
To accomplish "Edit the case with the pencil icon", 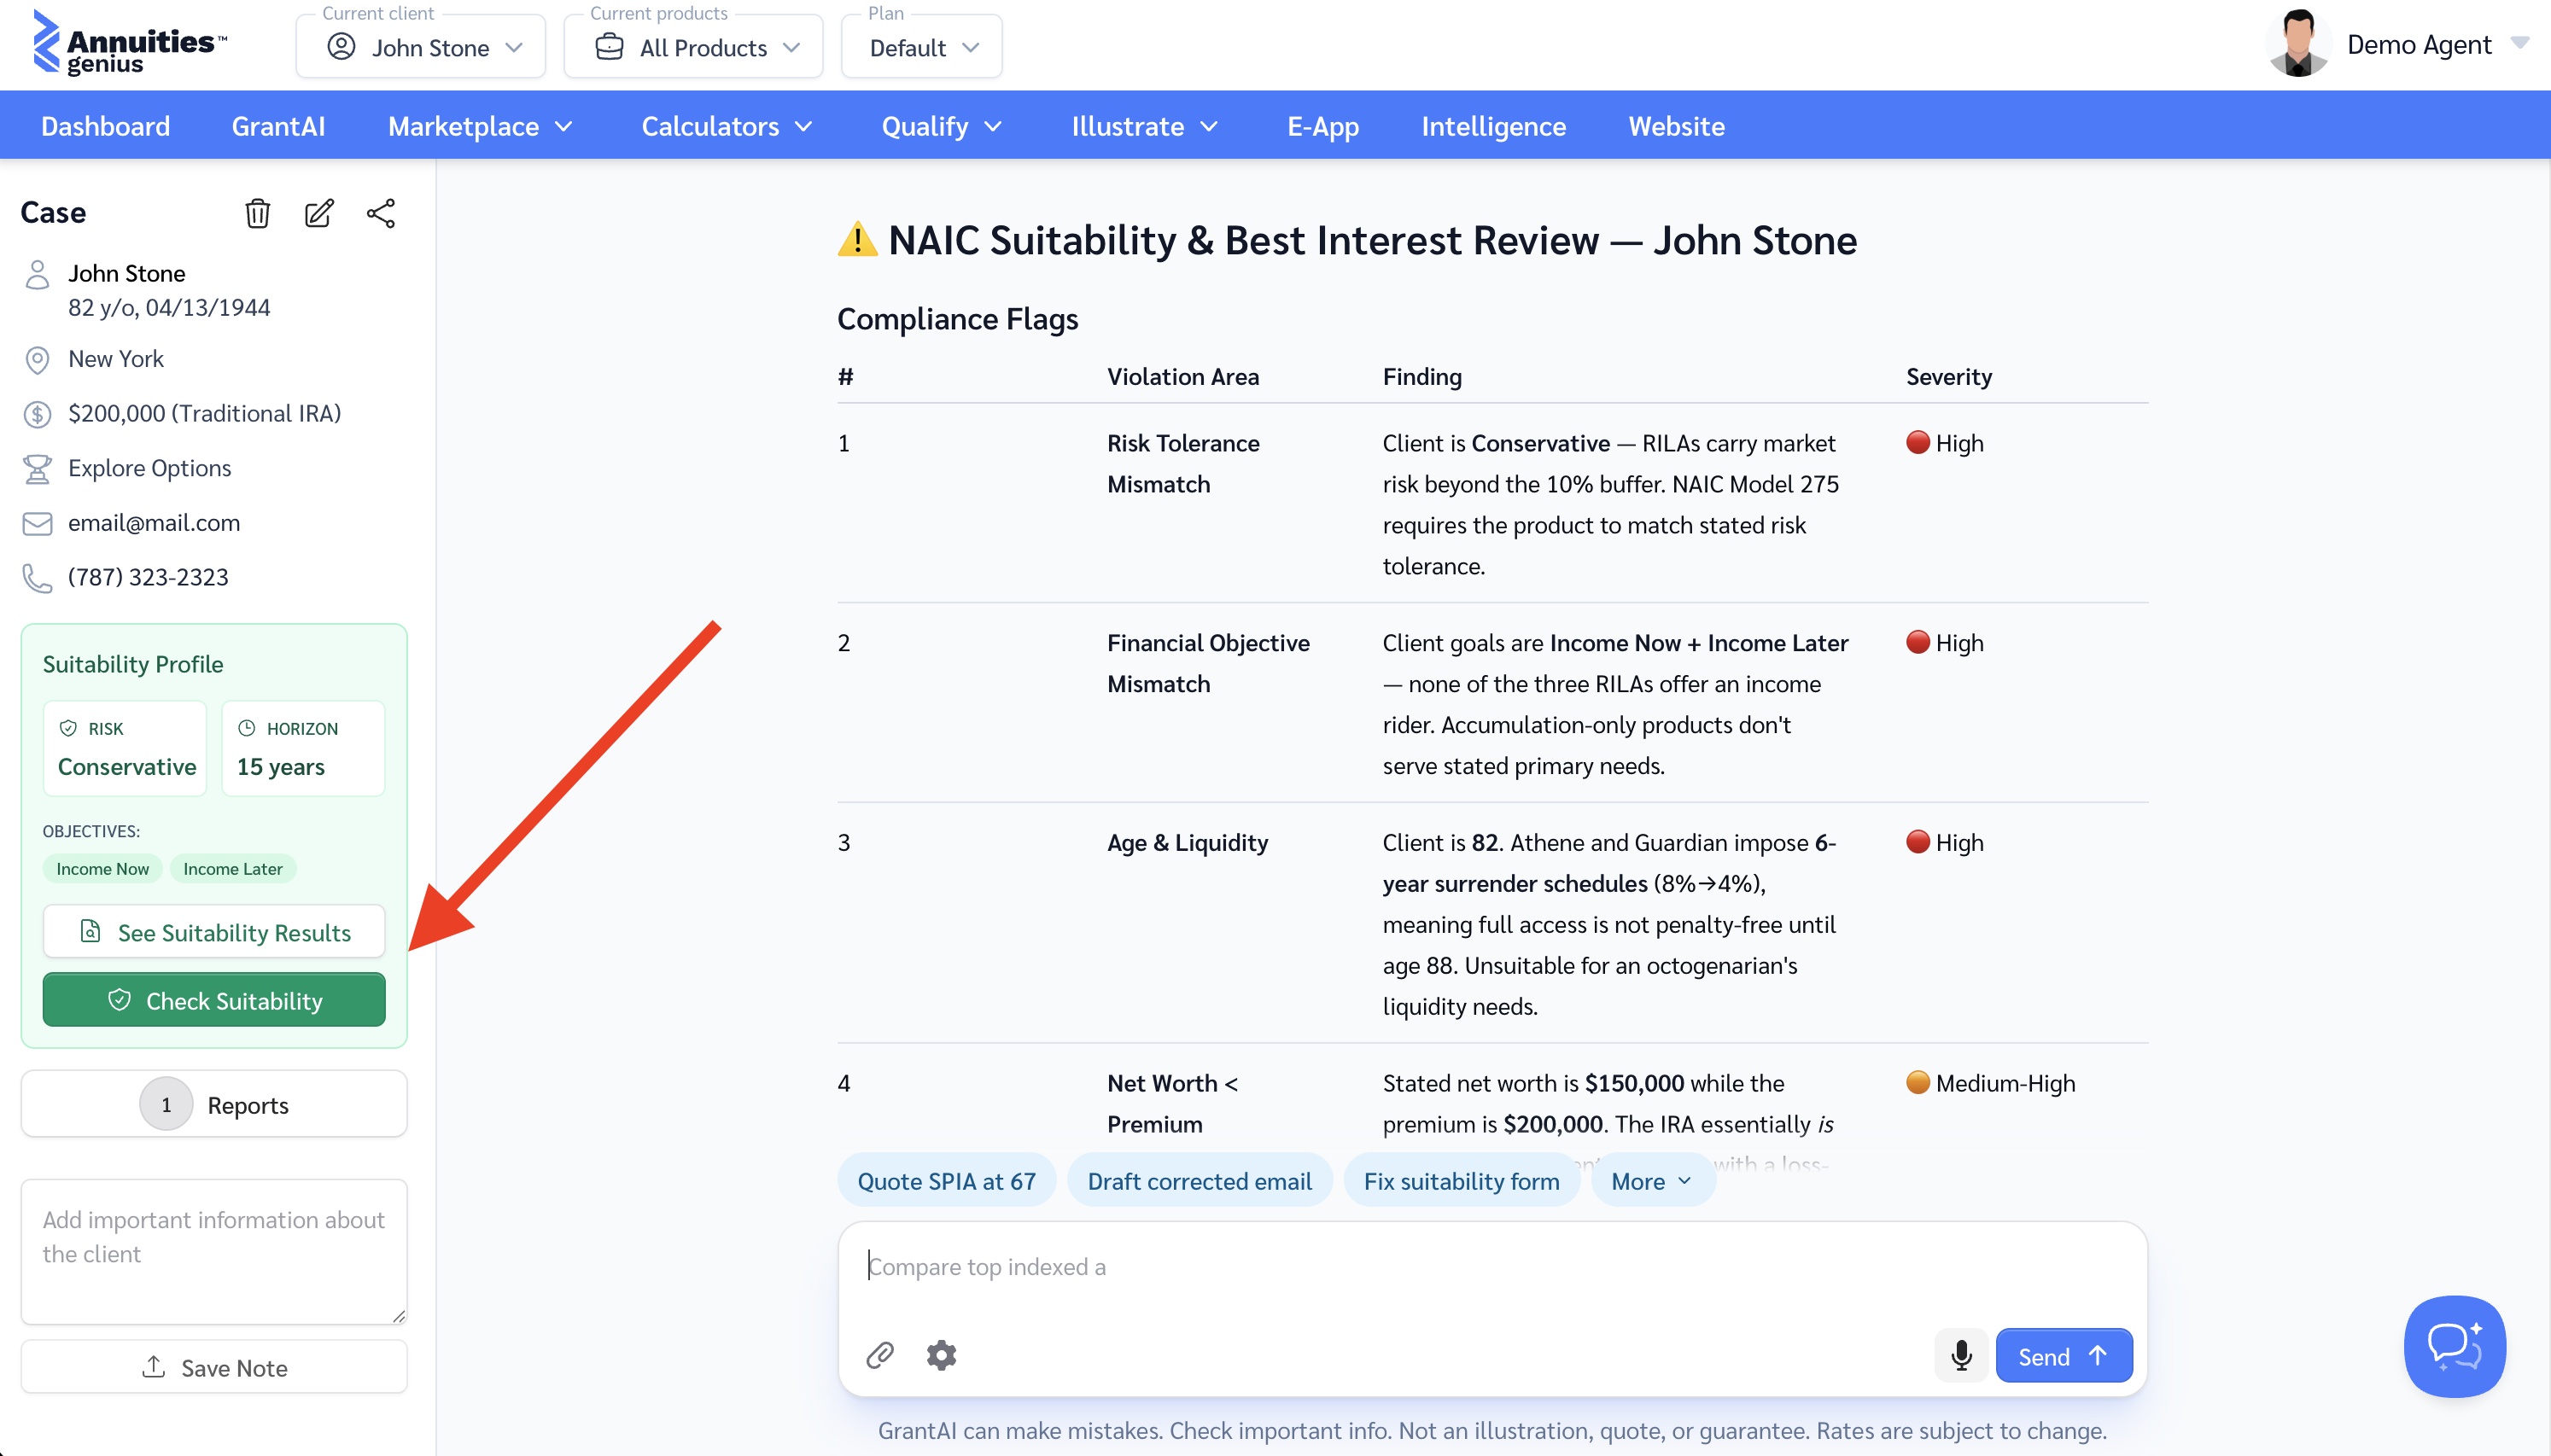I will [319, 213].
